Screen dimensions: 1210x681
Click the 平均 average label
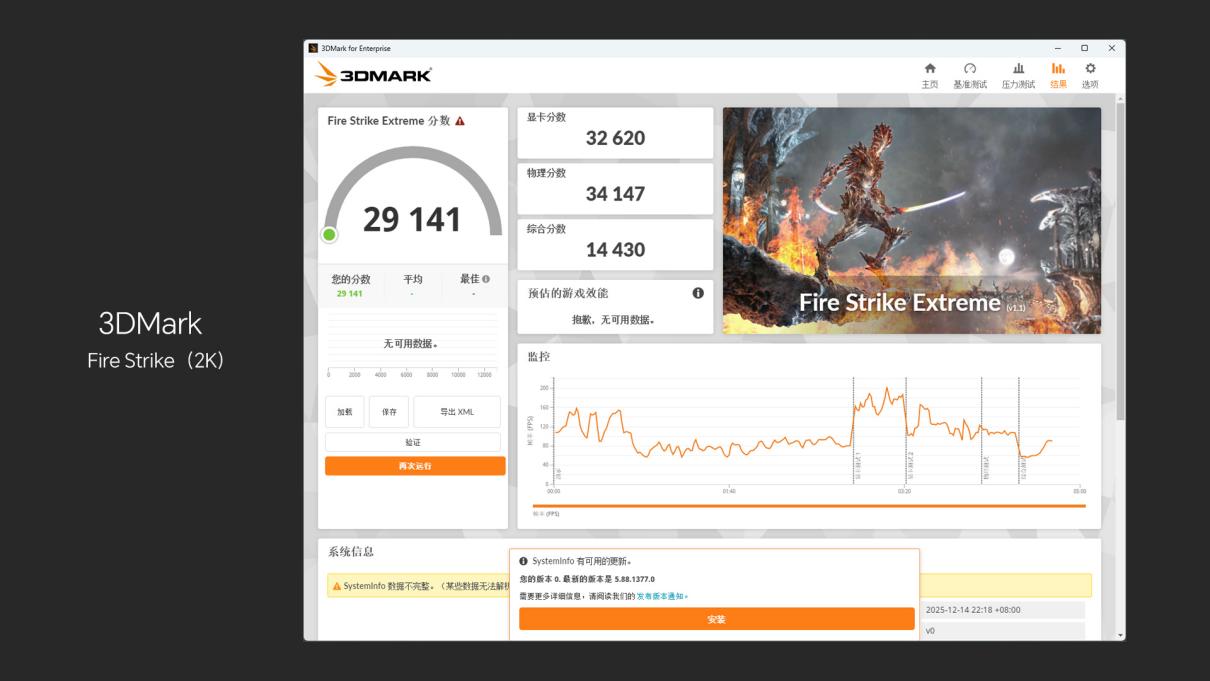413,279
